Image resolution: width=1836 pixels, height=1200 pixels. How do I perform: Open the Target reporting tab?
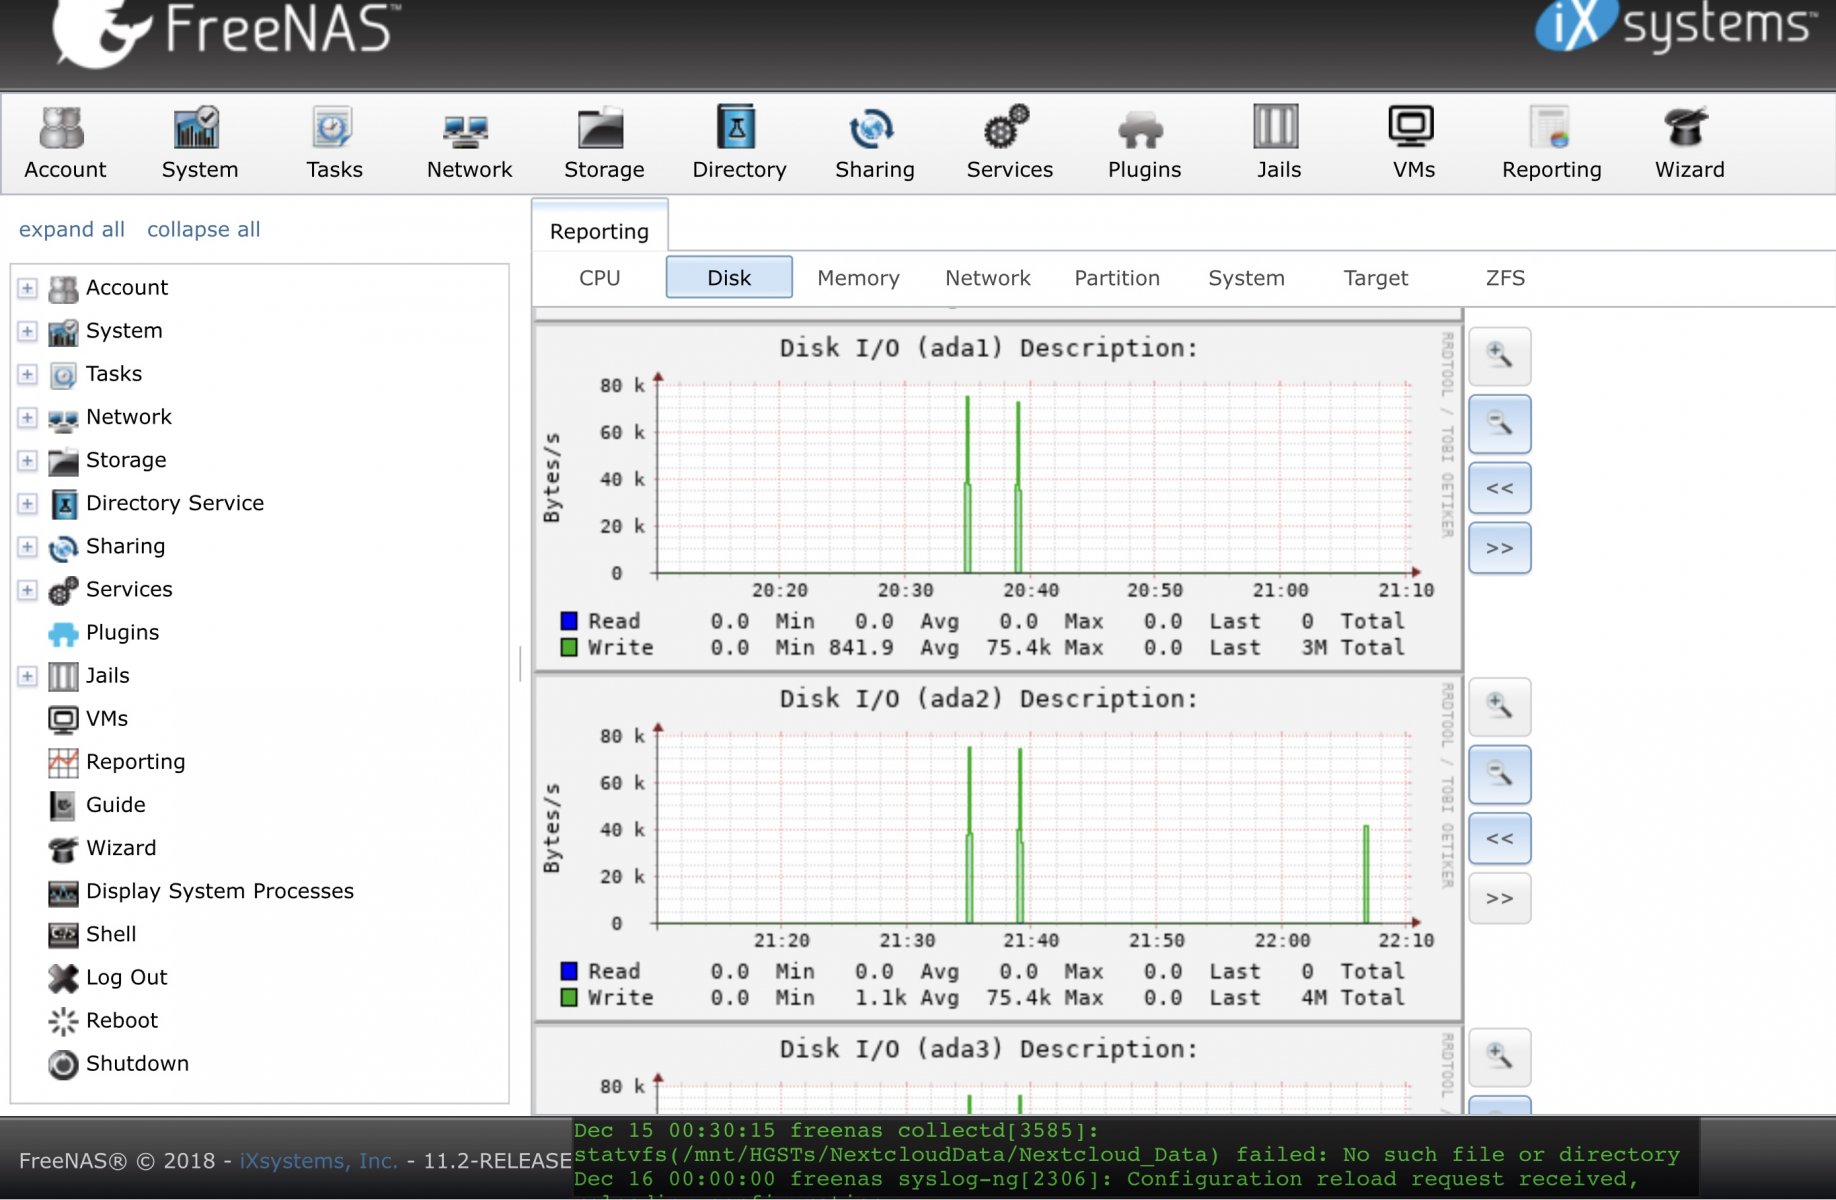(1375, 278)
